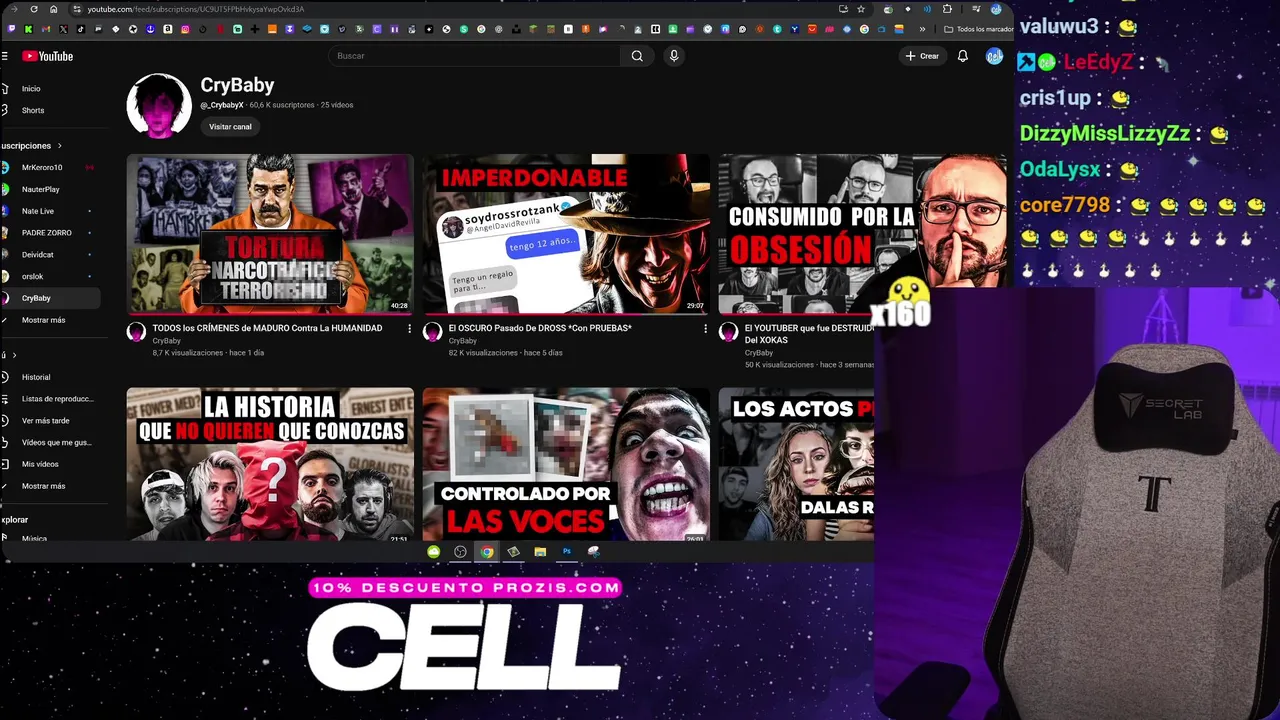Click channel avatar beside XOKAS video title

pos(728,332)
